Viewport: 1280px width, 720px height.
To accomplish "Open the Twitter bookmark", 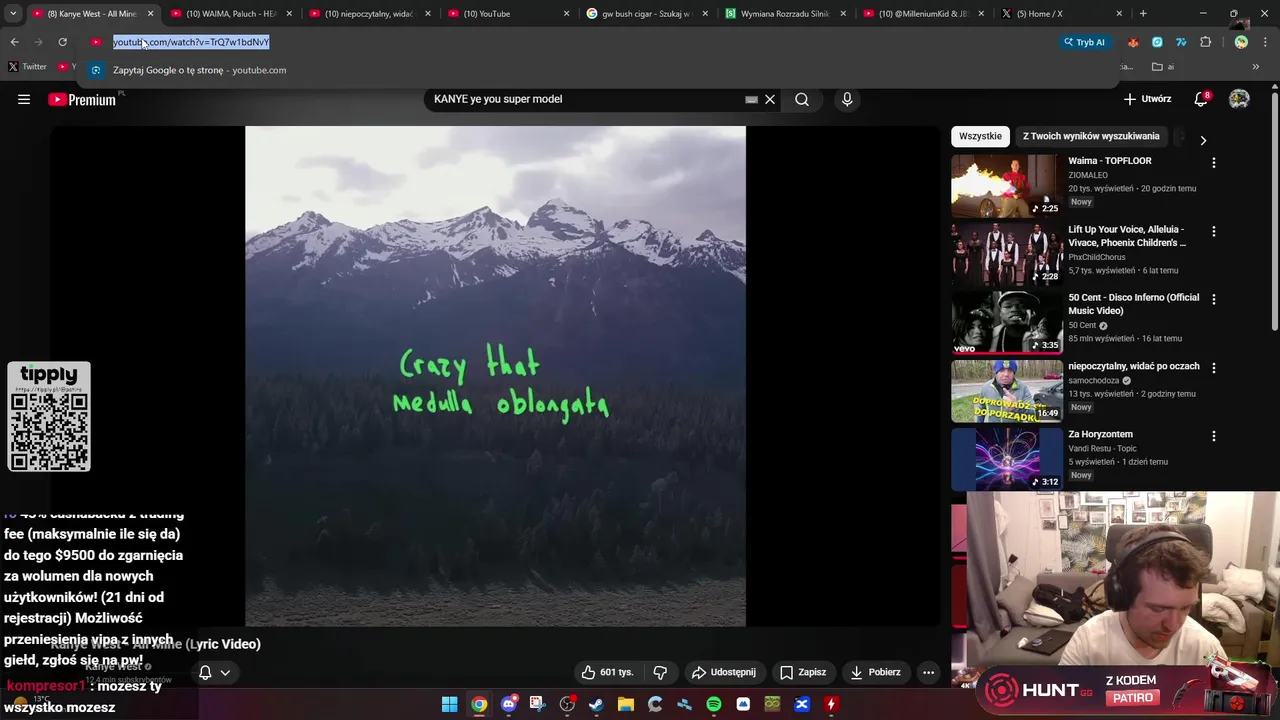I will [27, 67].
